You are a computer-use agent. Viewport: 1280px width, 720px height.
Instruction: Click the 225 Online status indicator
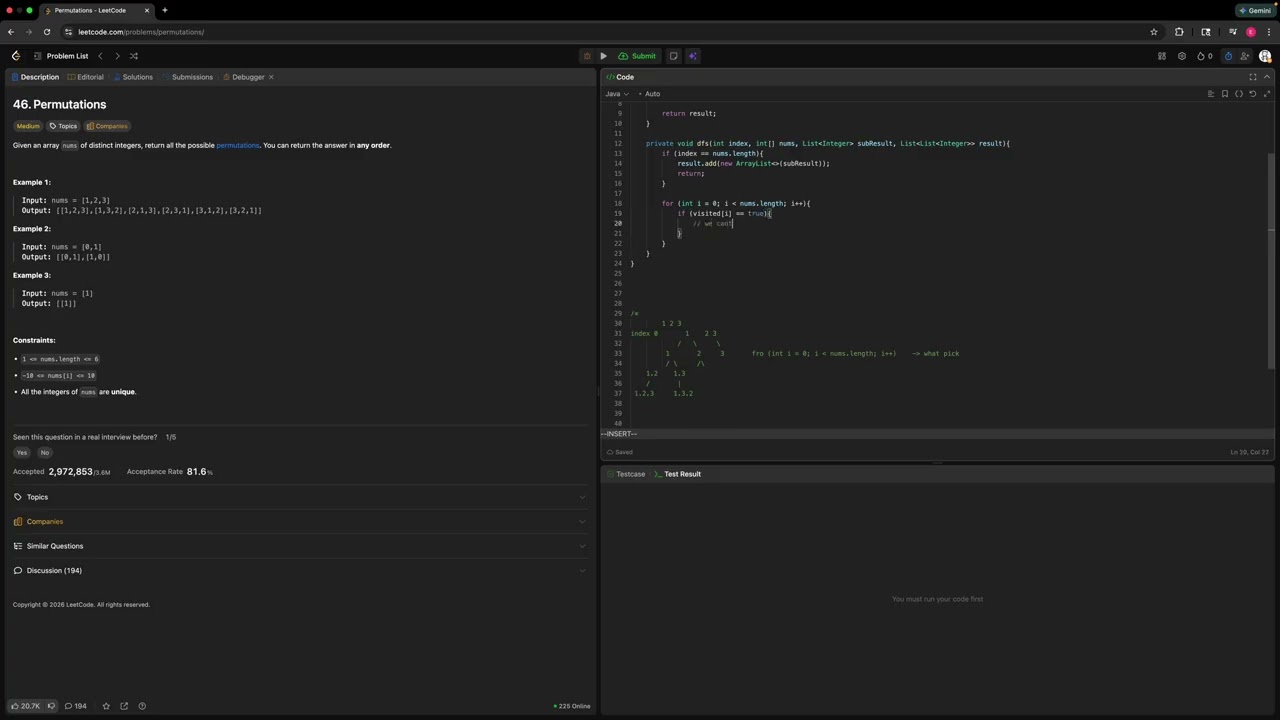(572, 706)
